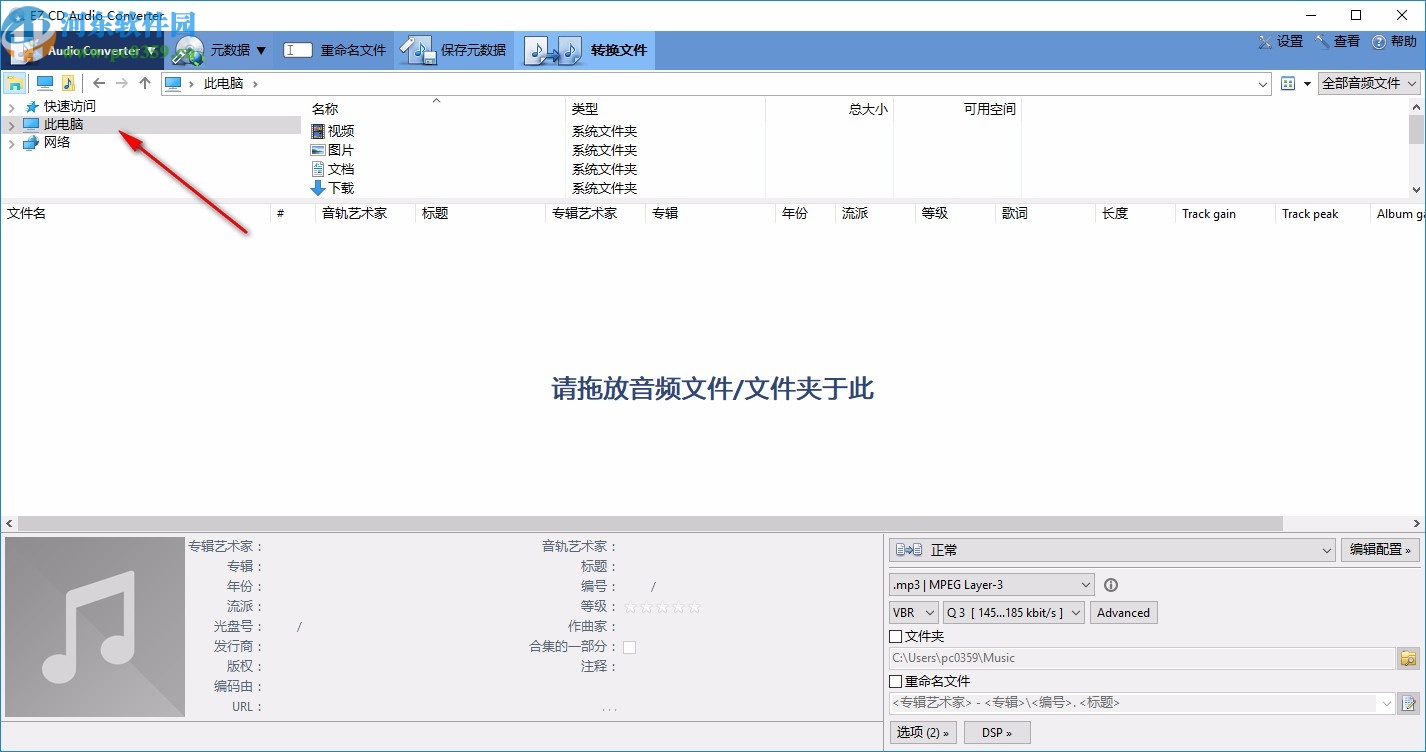Screen dimensions: 1426x752
Task: Click the Advanced button
Action: (x=1123, y=612)
